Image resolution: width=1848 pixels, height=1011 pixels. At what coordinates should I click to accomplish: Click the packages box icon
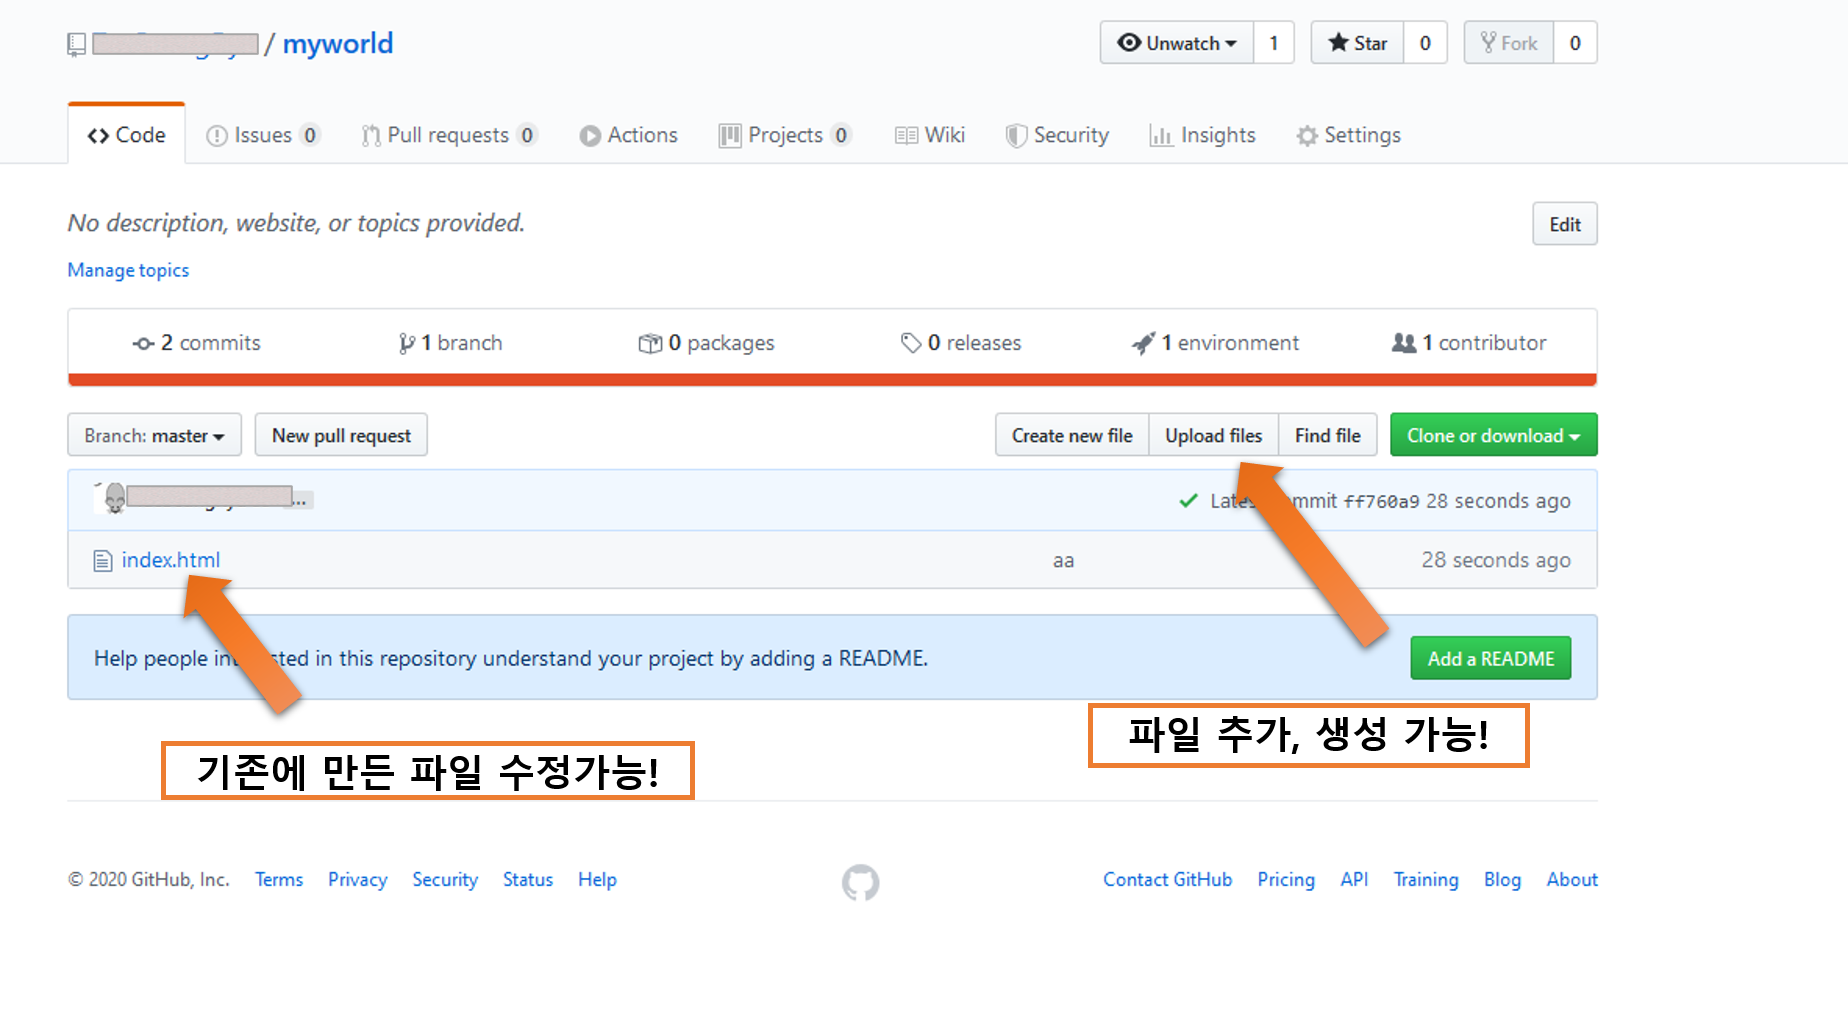pyautogui.click(x=650, y=343)
